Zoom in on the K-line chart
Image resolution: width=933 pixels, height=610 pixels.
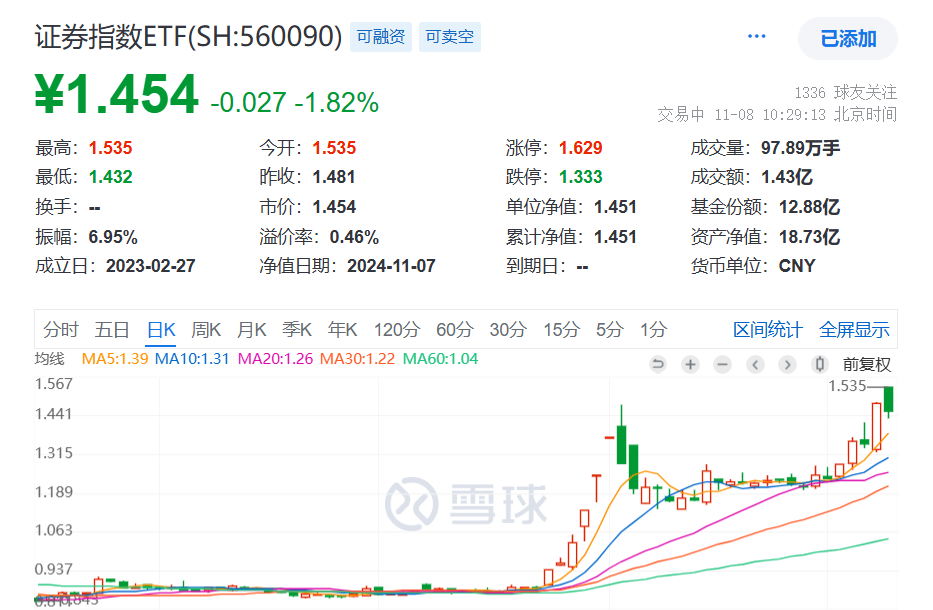tap(690, 365)
